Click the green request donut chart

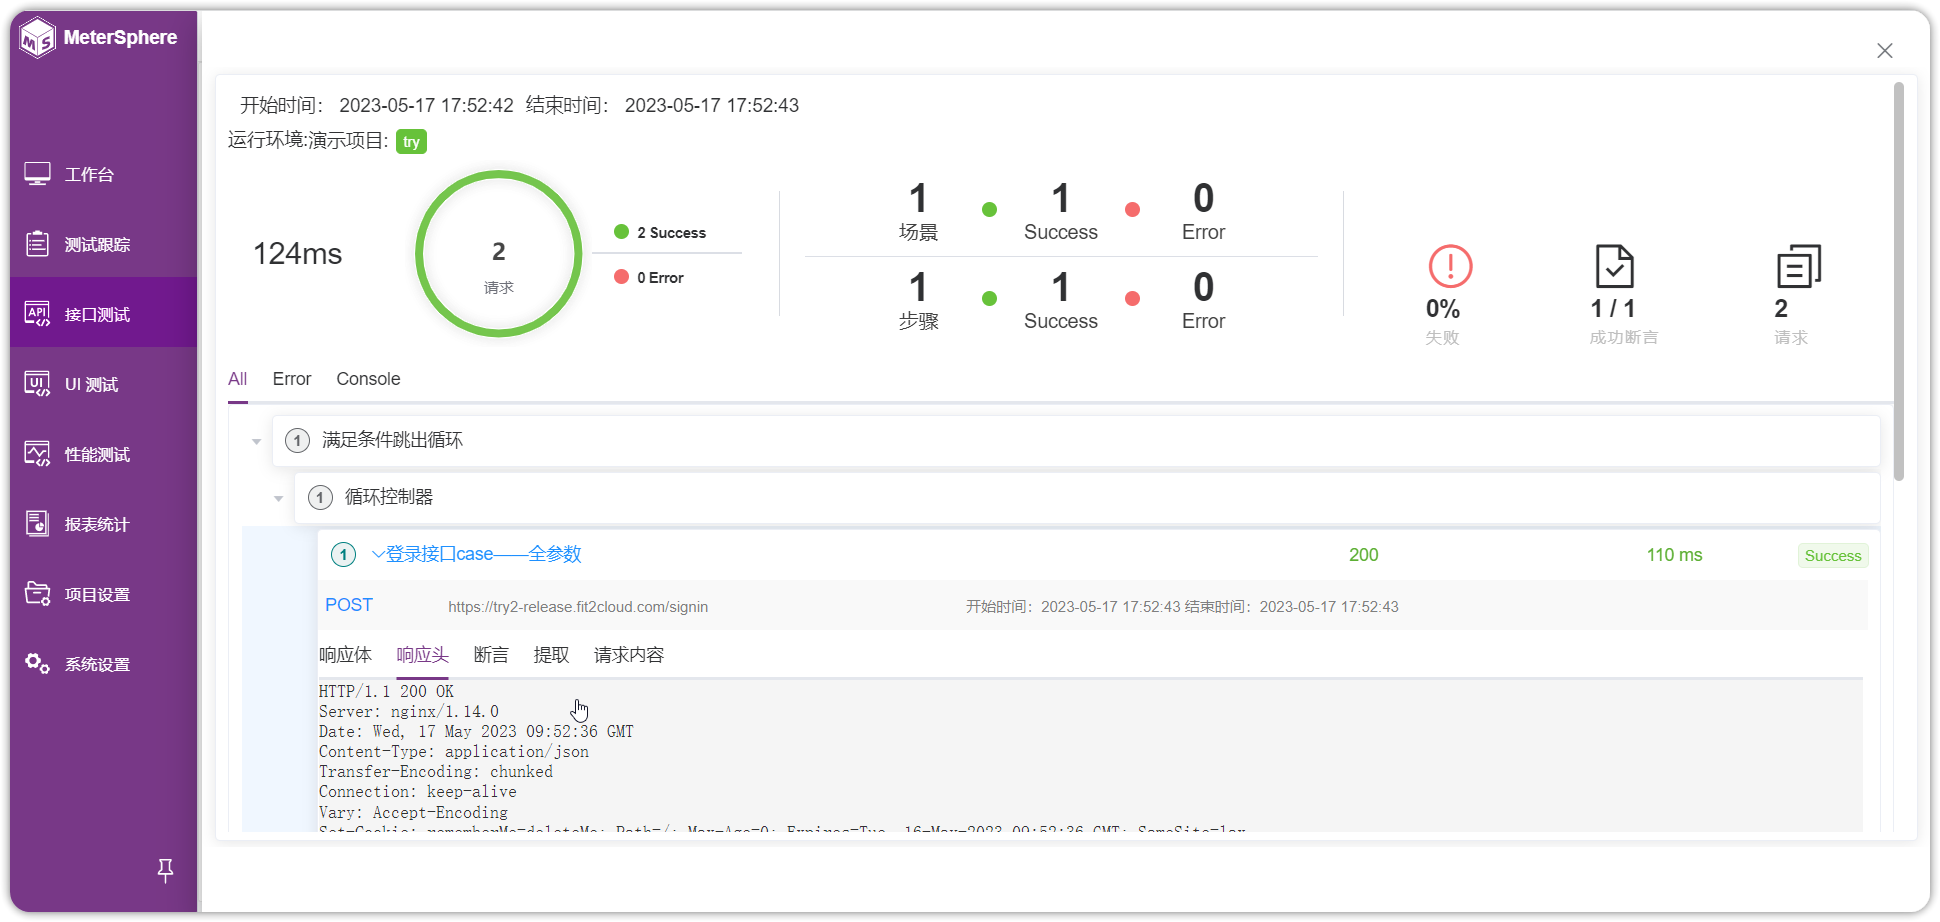pyautogui.click(x=499, y=254)
